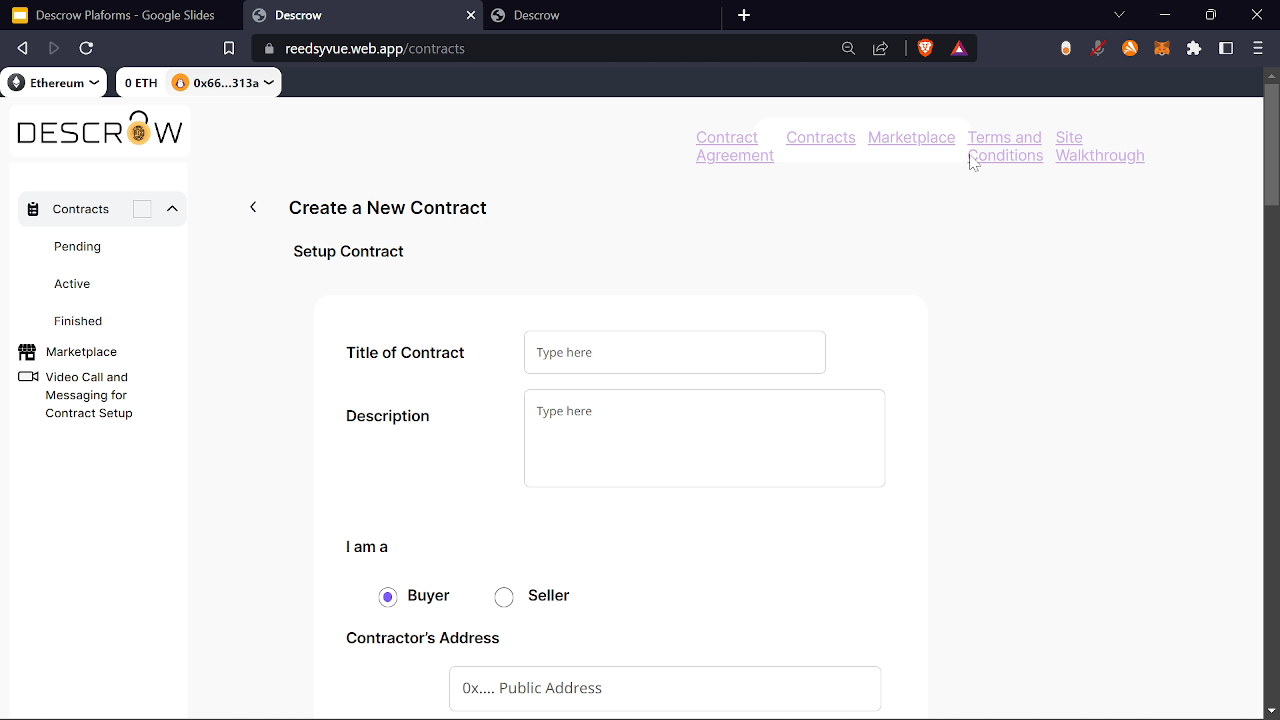Viewport: 1280px width, 720px height.
Task: Click the Marketplace storefront icon in sidebar
Action: (x=27, y=352)
